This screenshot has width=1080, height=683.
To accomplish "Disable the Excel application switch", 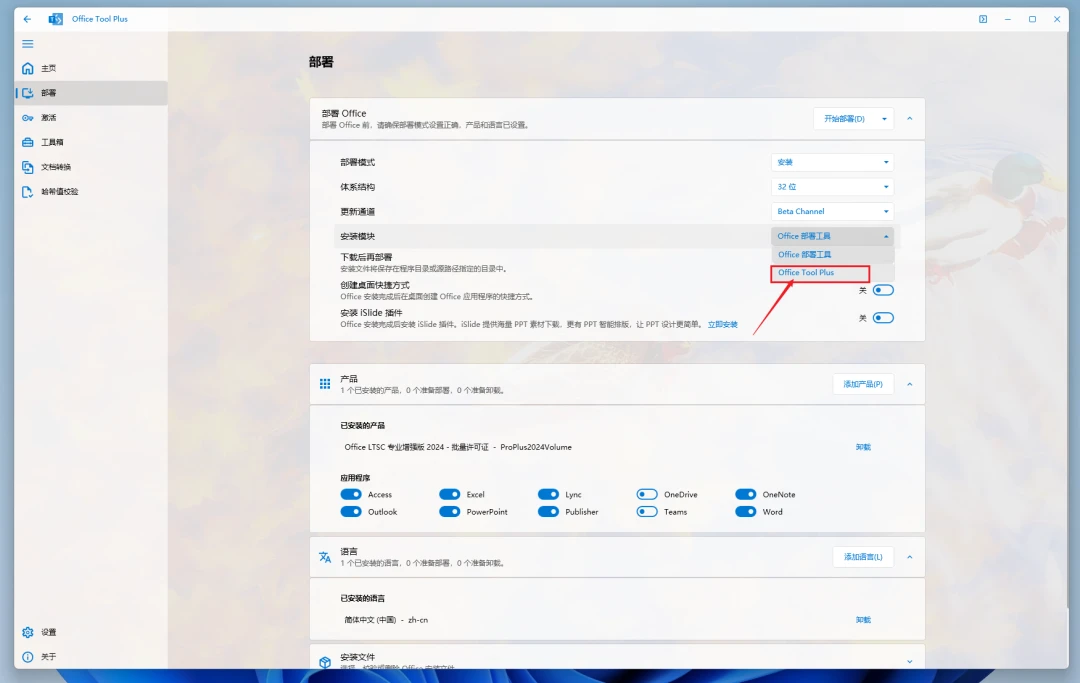I will (450, 494).
